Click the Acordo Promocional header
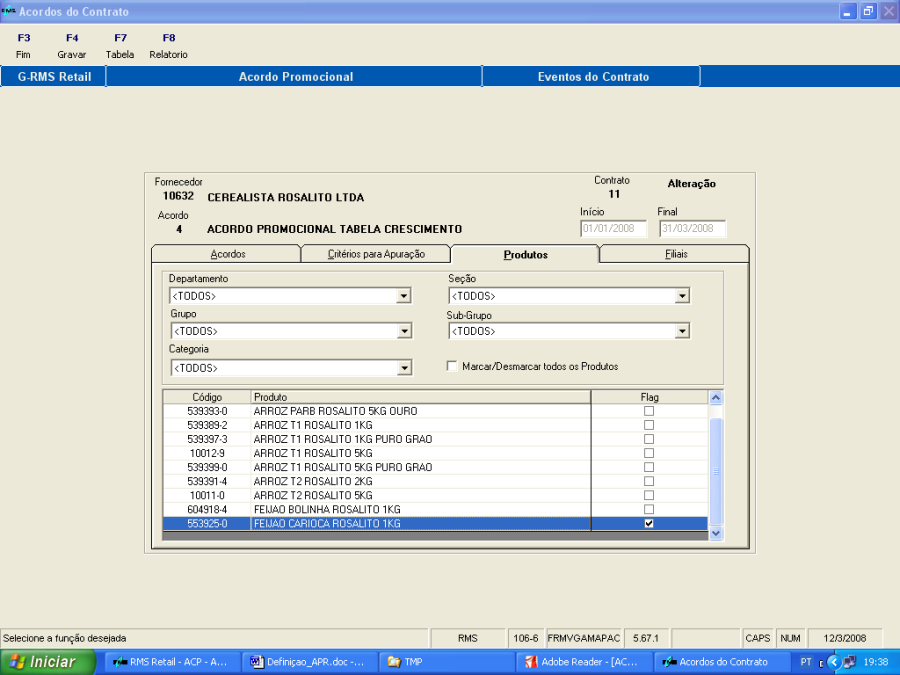 click(295, 76)
